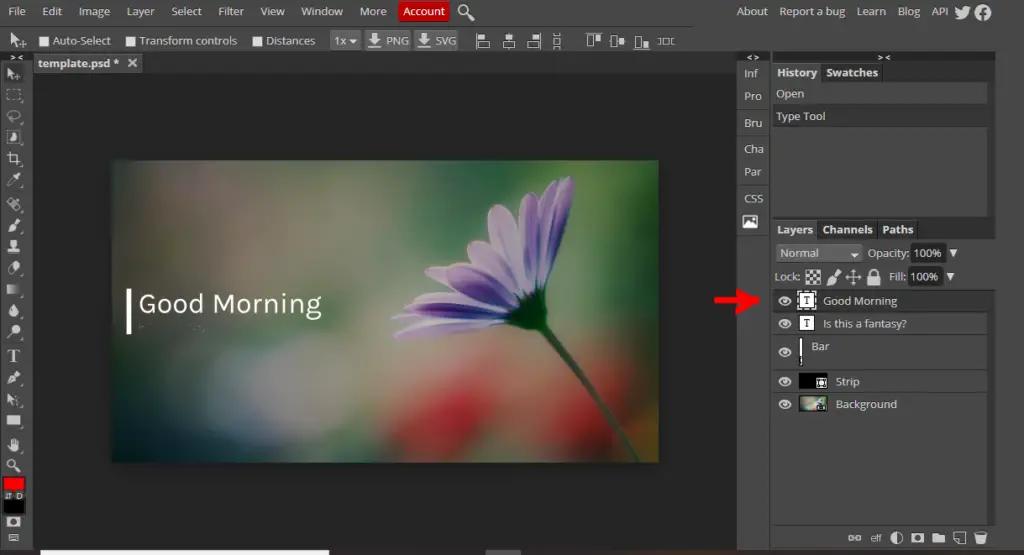Open the Layer menu
The width and height of the screenshot is (1024, 555).
[x=140, y=11]
